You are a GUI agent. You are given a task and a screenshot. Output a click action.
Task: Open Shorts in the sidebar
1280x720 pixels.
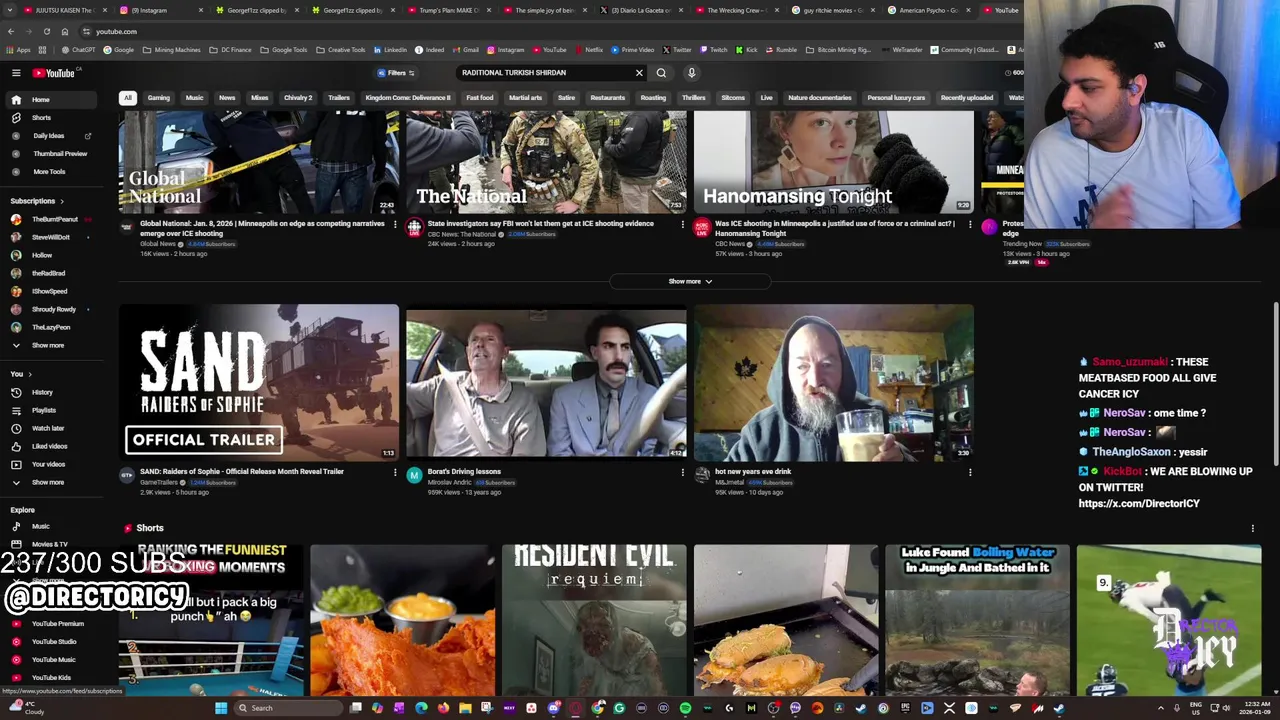pos(53,118)
